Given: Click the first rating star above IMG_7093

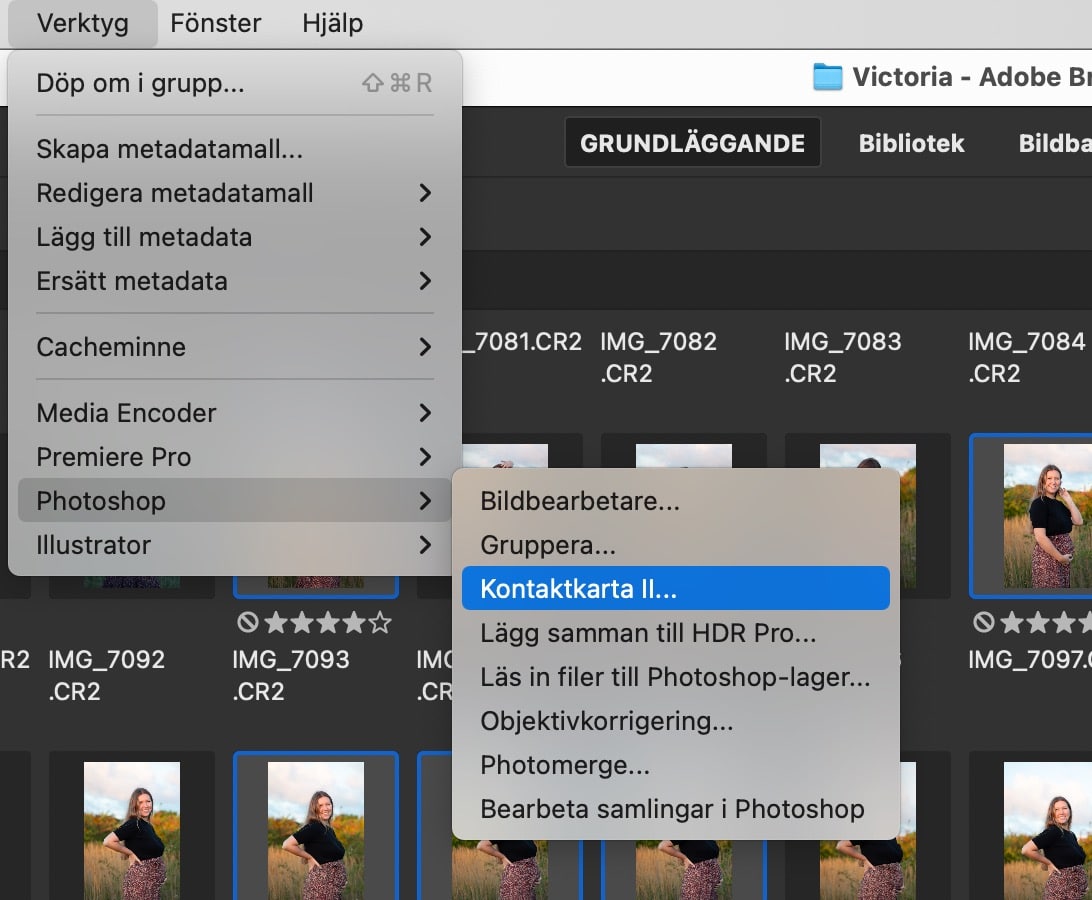Looking at the screenshot, I should 275,623.
